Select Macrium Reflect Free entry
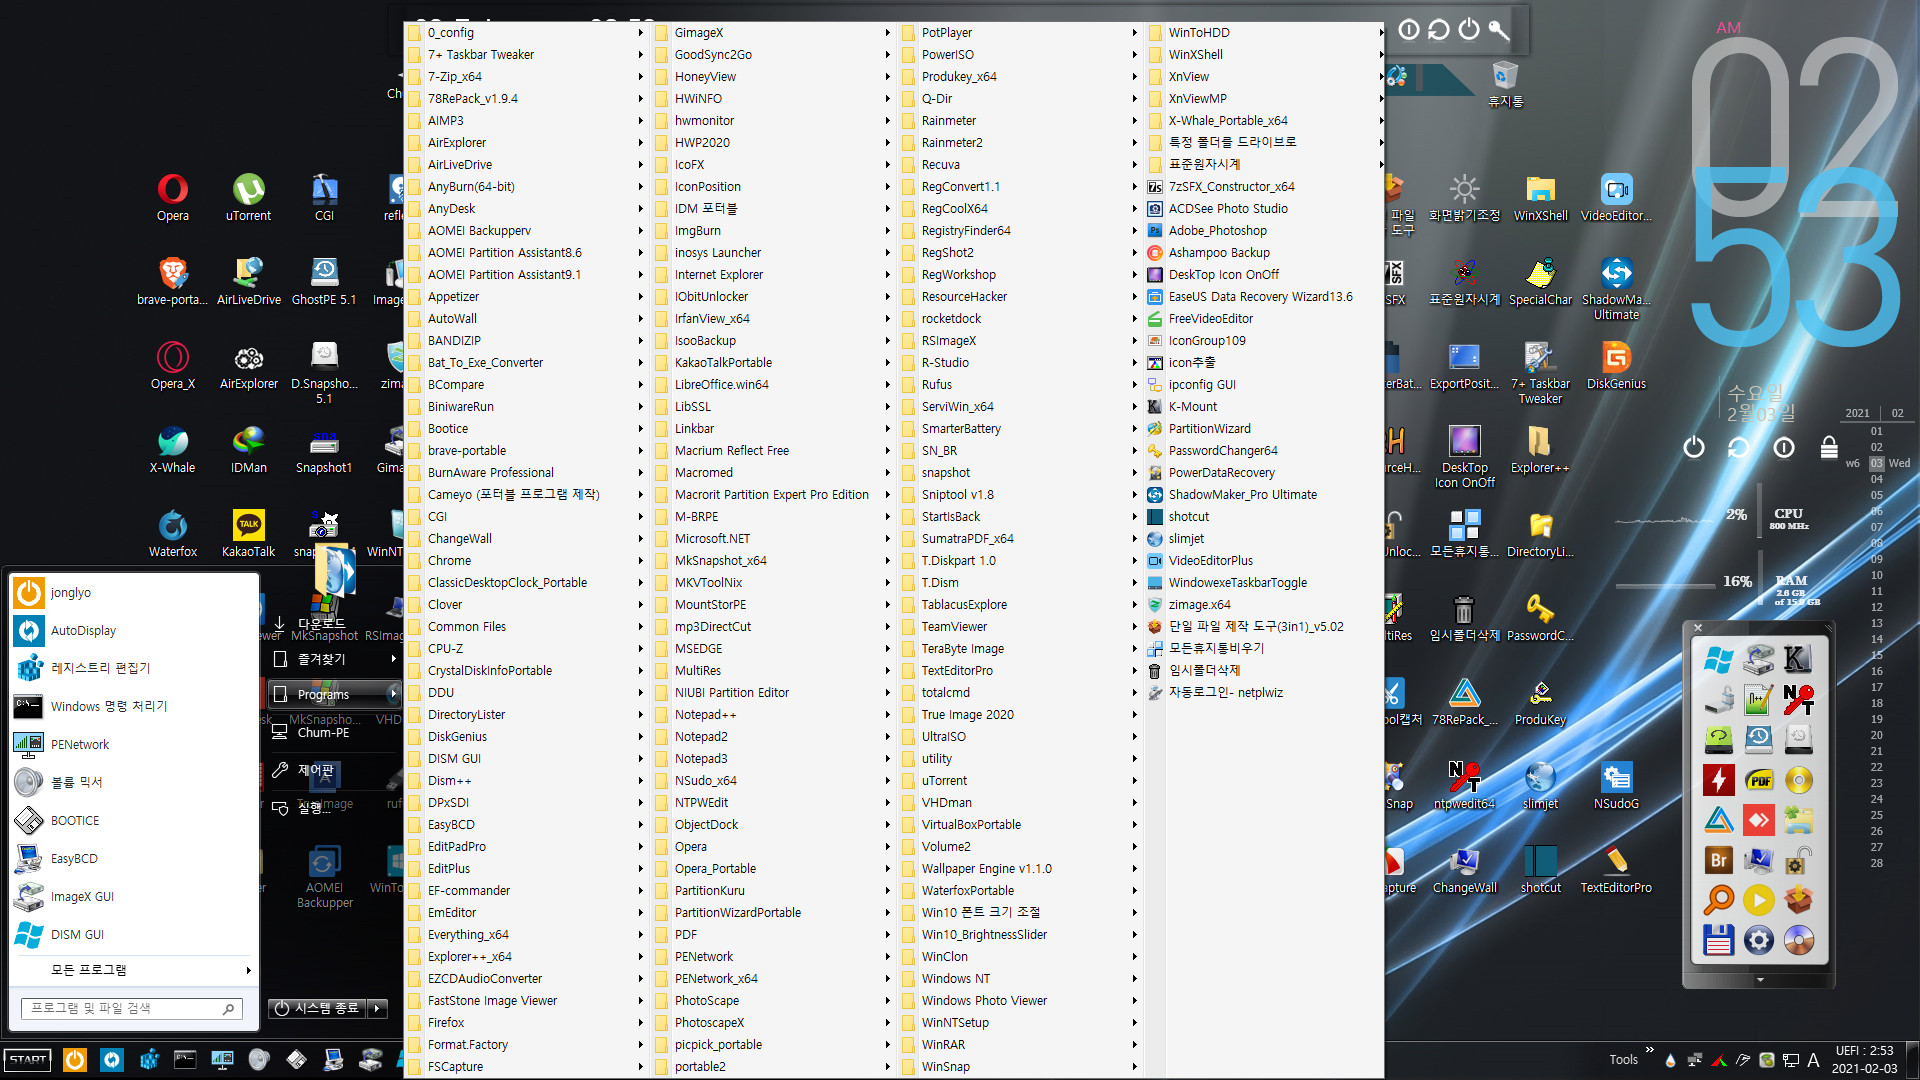 tap(771, 450)
